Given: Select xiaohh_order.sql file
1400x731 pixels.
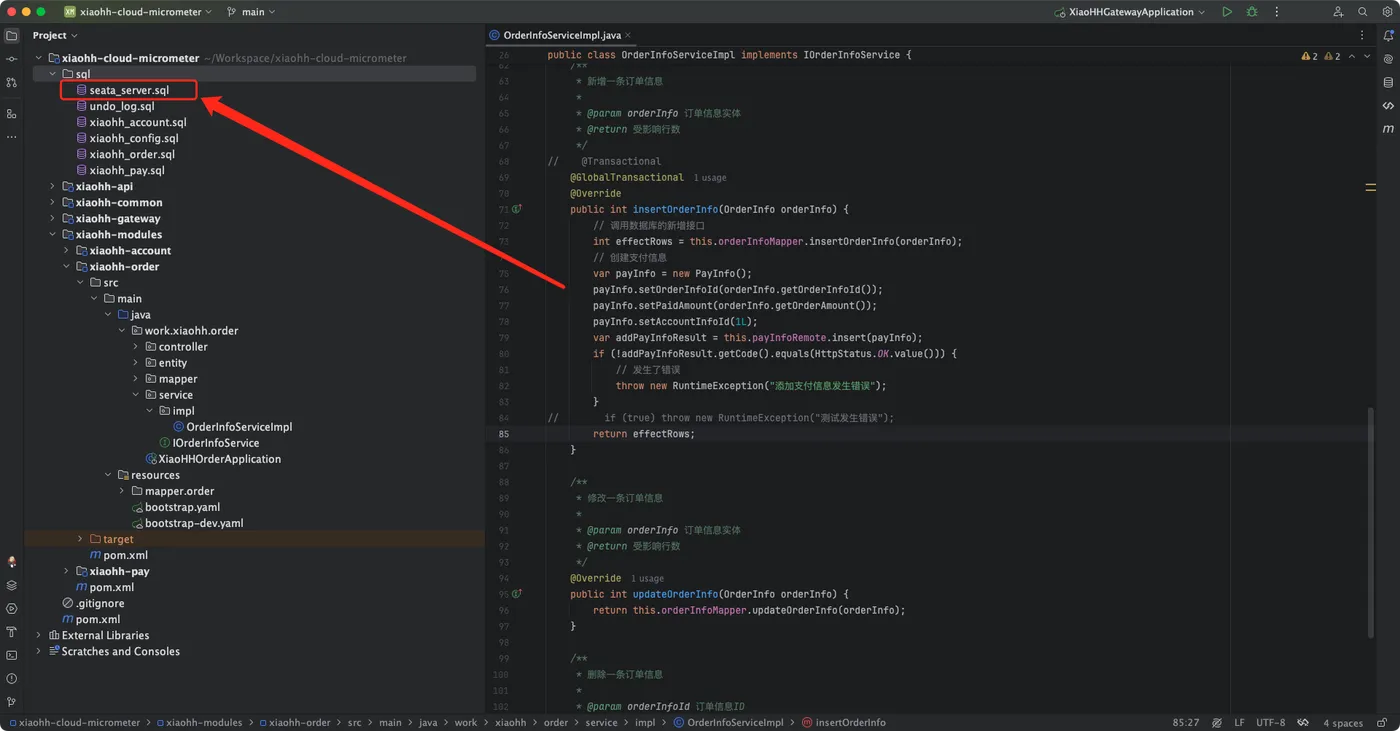Looking at the screenshot, I should click(132, 154).
